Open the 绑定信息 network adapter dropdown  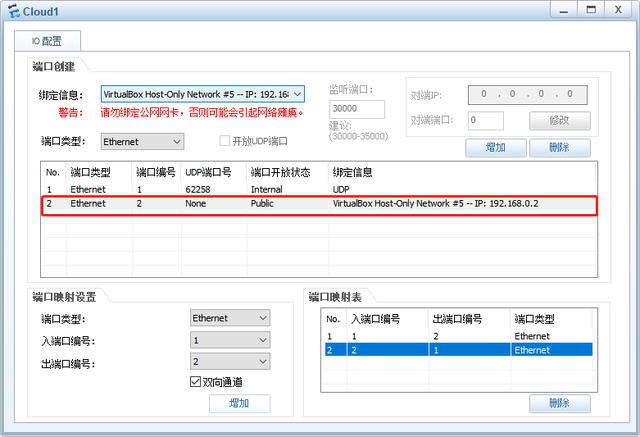click(x=202, y=94)
